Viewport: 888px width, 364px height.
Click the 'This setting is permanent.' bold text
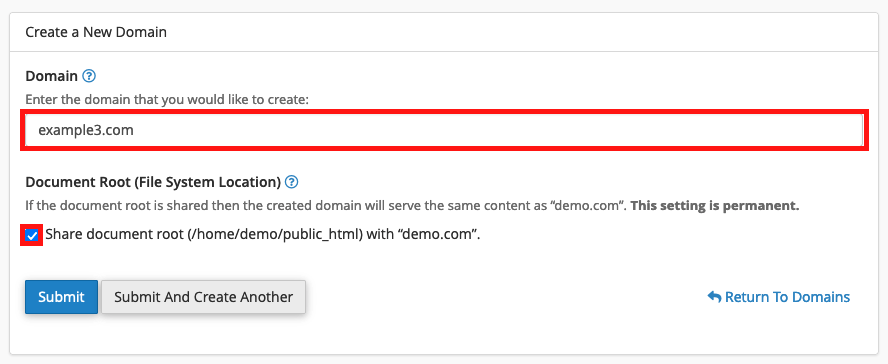(x=715, y=205)
